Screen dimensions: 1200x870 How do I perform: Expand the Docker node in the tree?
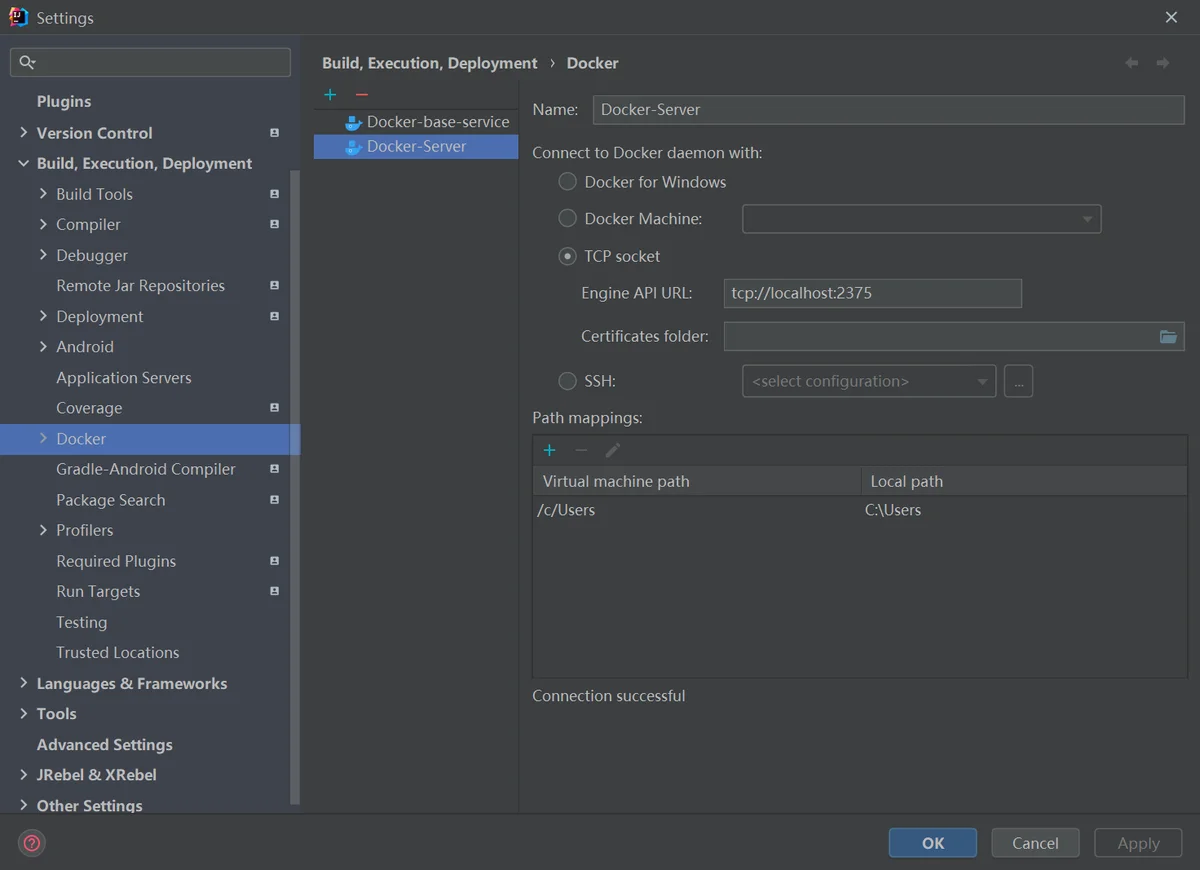(43, 438)
